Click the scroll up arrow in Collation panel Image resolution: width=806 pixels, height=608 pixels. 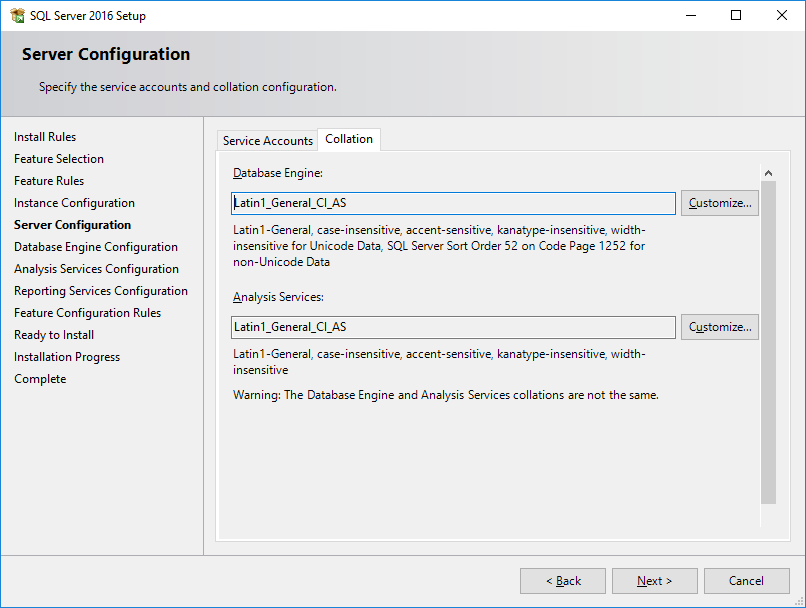tap(768, 173)
